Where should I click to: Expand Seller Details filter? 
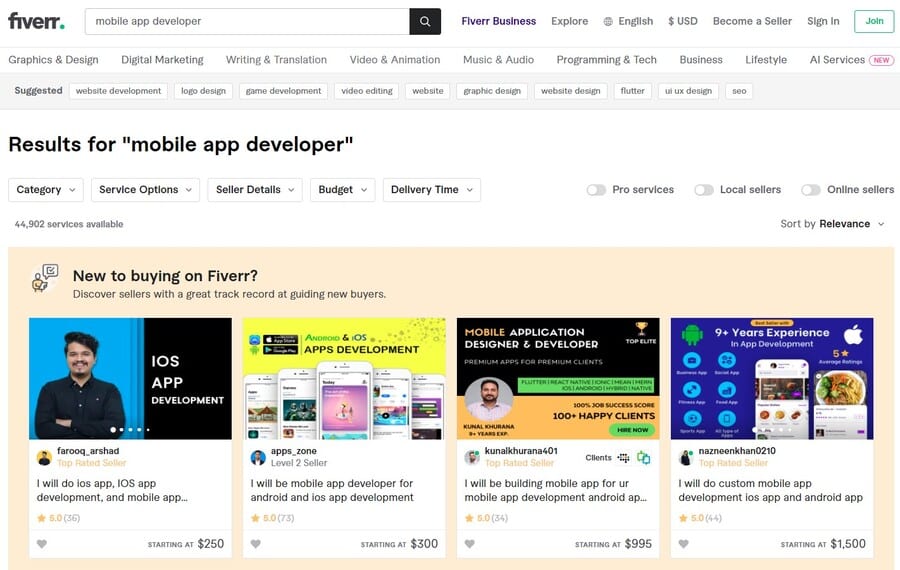[255, 189]
